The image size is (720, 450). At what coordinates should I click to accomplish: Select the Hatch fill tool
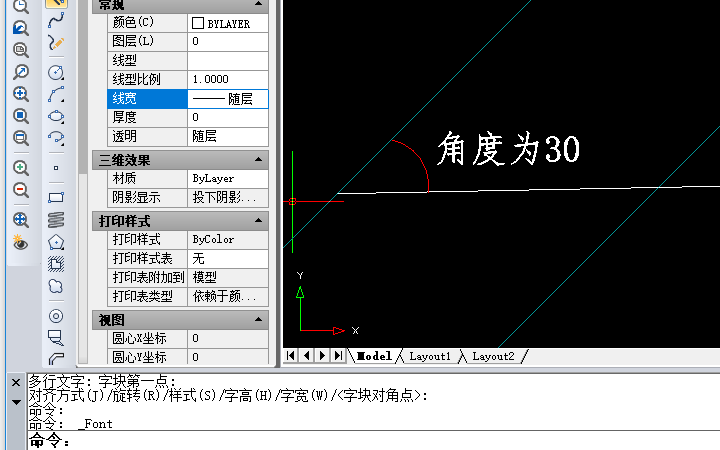(56, 264)
